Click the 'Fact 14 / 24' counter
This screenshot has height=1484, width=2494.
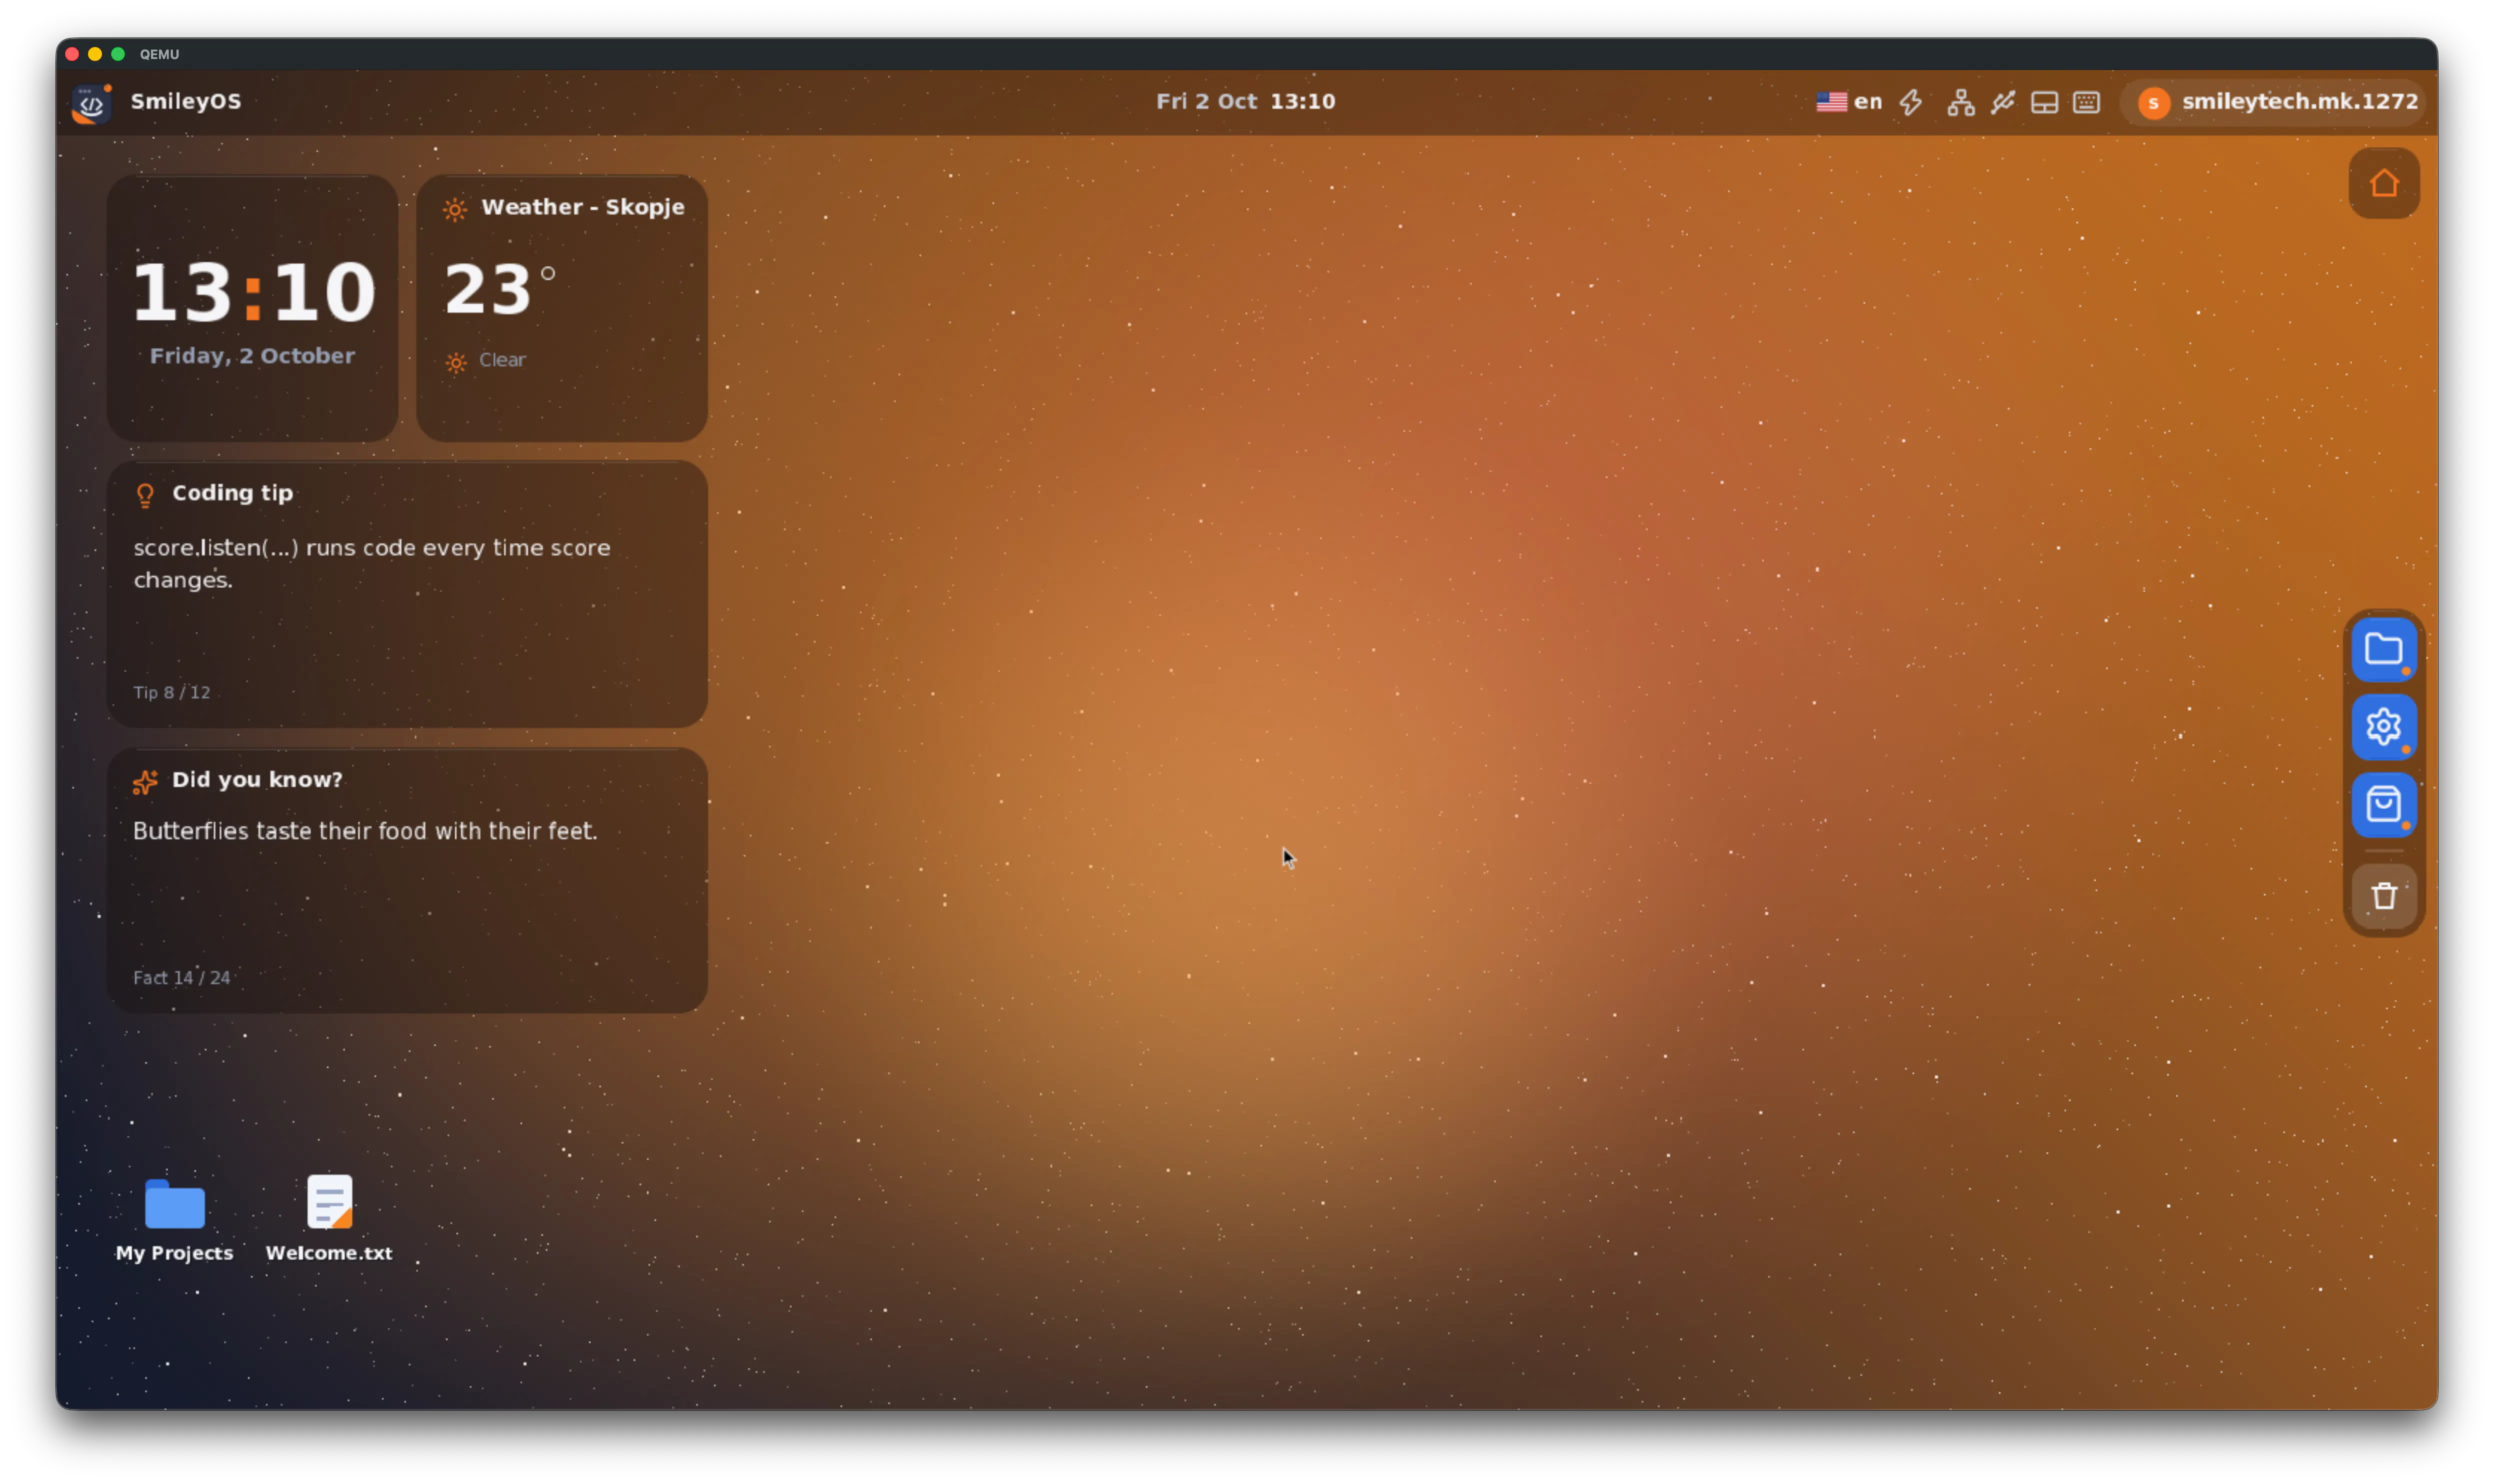[182, 978]
